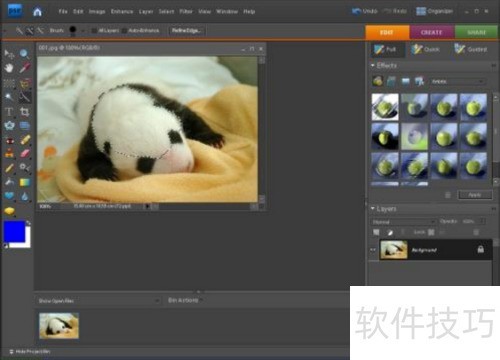Open the Show Open Files dropdown
This screenshot has width=500, height=360.
coord(99,301)
